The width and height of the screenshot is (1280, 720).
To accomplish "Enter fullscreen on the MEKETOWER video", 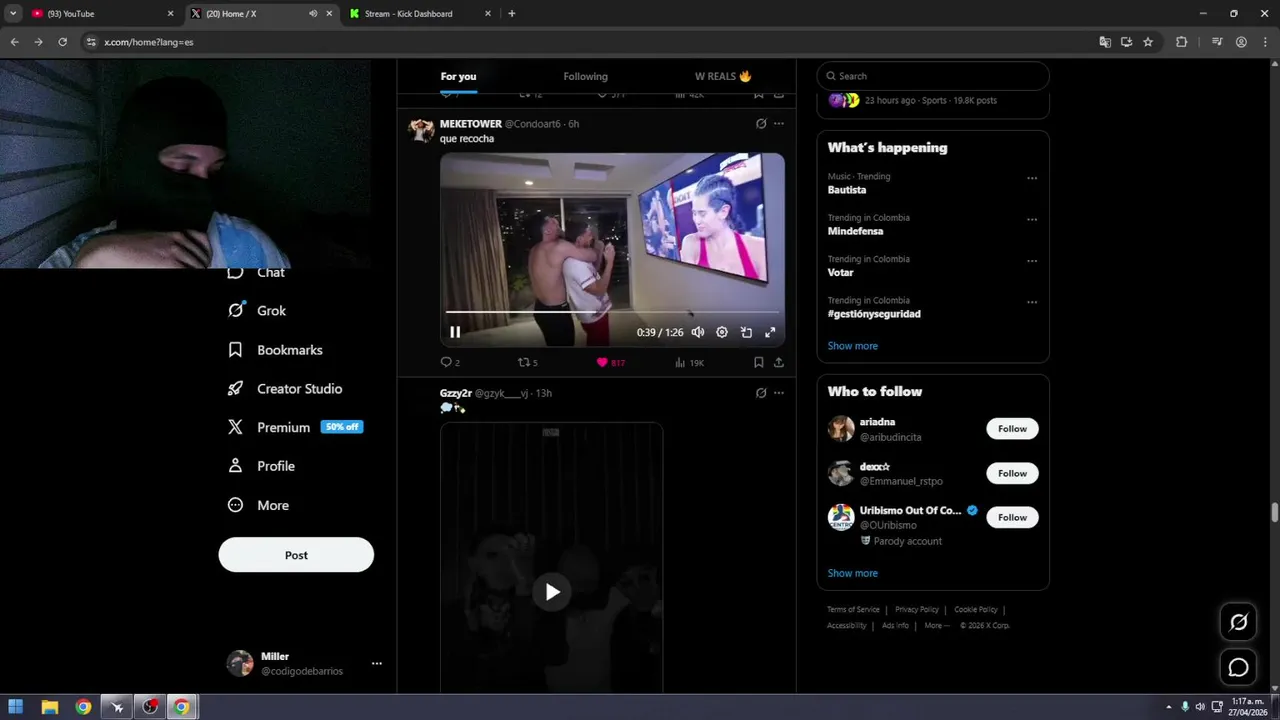I will click(770, 332).
